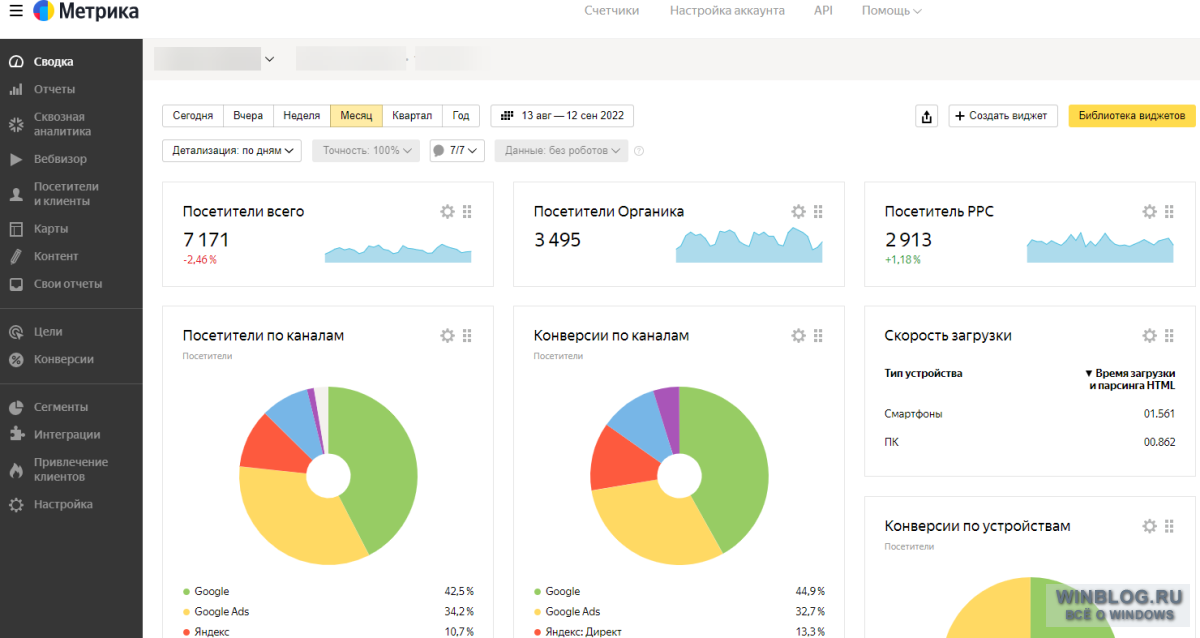Click the Создать виджет button

[1003, 116]
